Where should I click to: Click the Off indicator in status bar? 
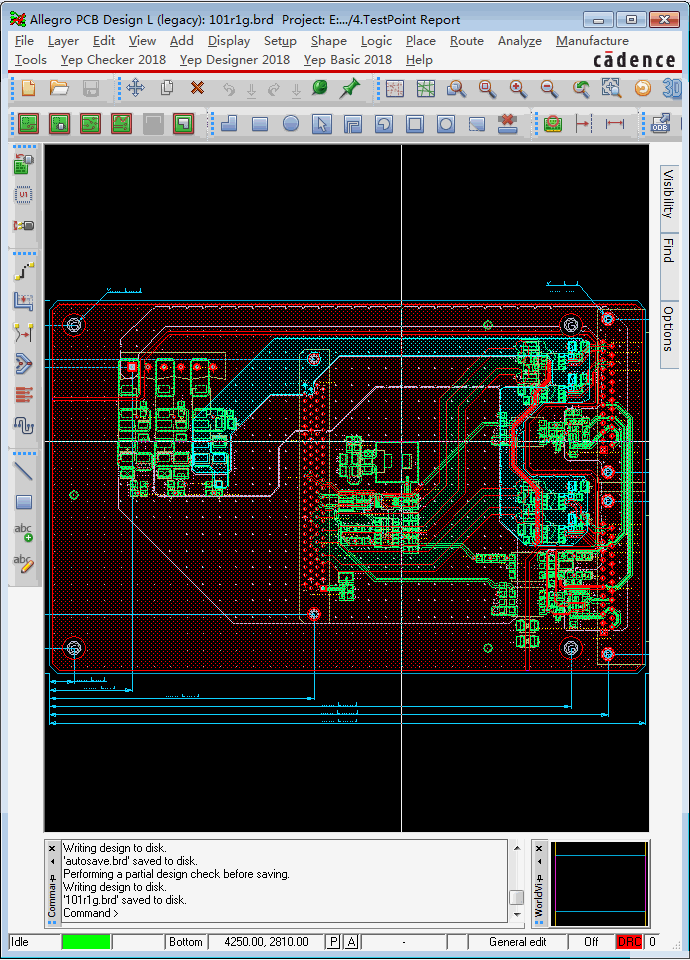coord(591,942)
